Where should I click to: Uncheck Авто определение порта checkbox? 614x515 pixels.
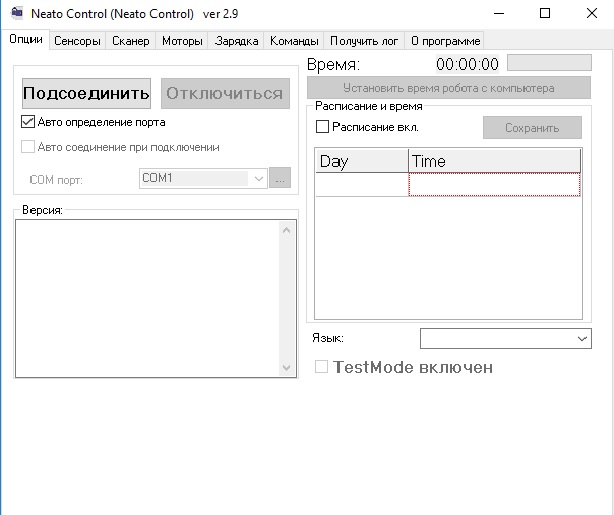[27, 122]
